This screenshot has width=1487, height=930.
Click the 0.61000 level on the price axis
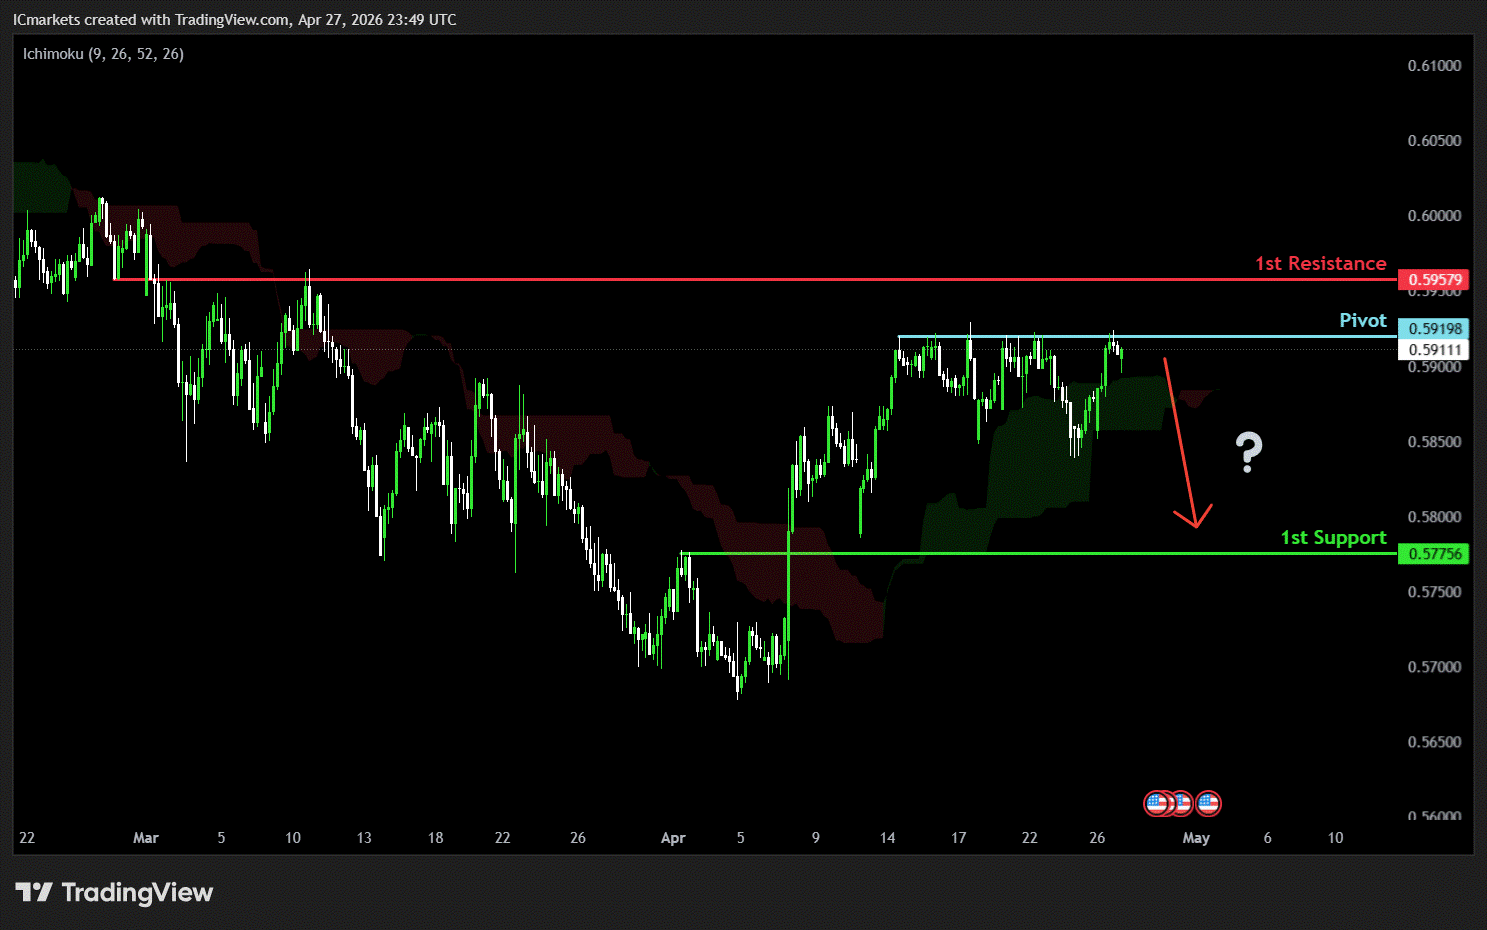(x=1434, y=66)
